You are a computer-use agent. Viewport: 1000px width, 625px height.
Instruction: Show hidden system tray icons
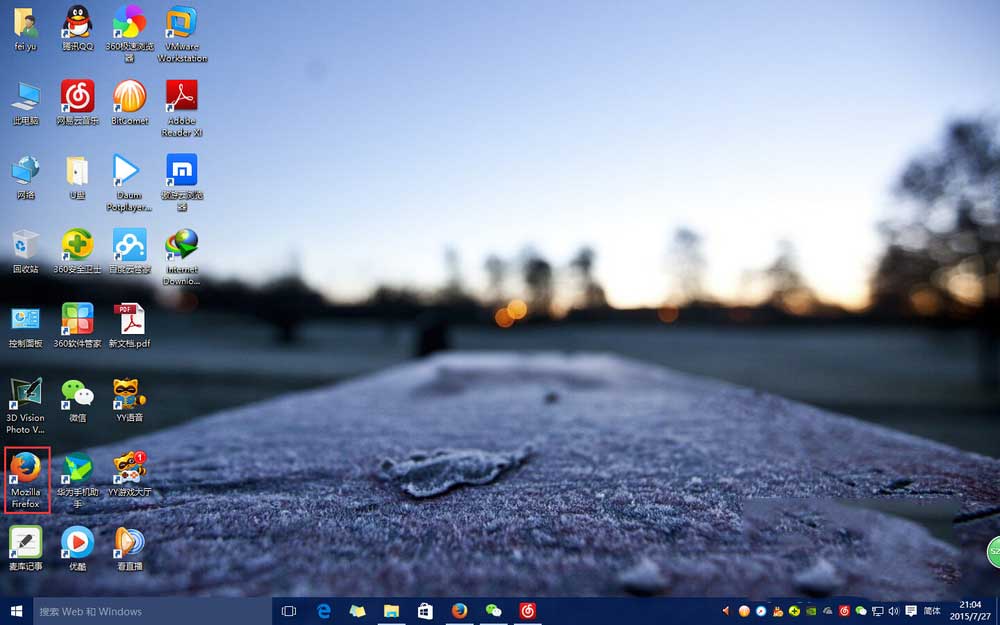point(726,611)
